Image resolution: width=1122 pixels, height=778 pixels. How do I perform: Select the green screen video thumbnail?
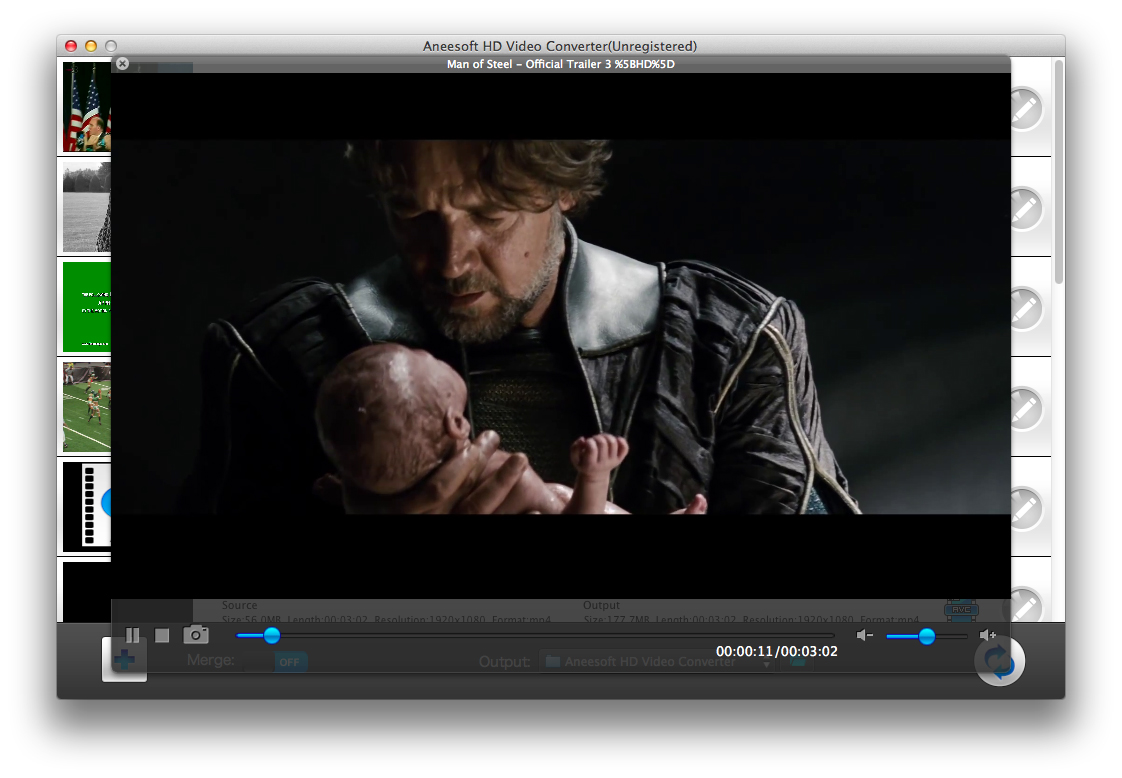coord(87,307)
